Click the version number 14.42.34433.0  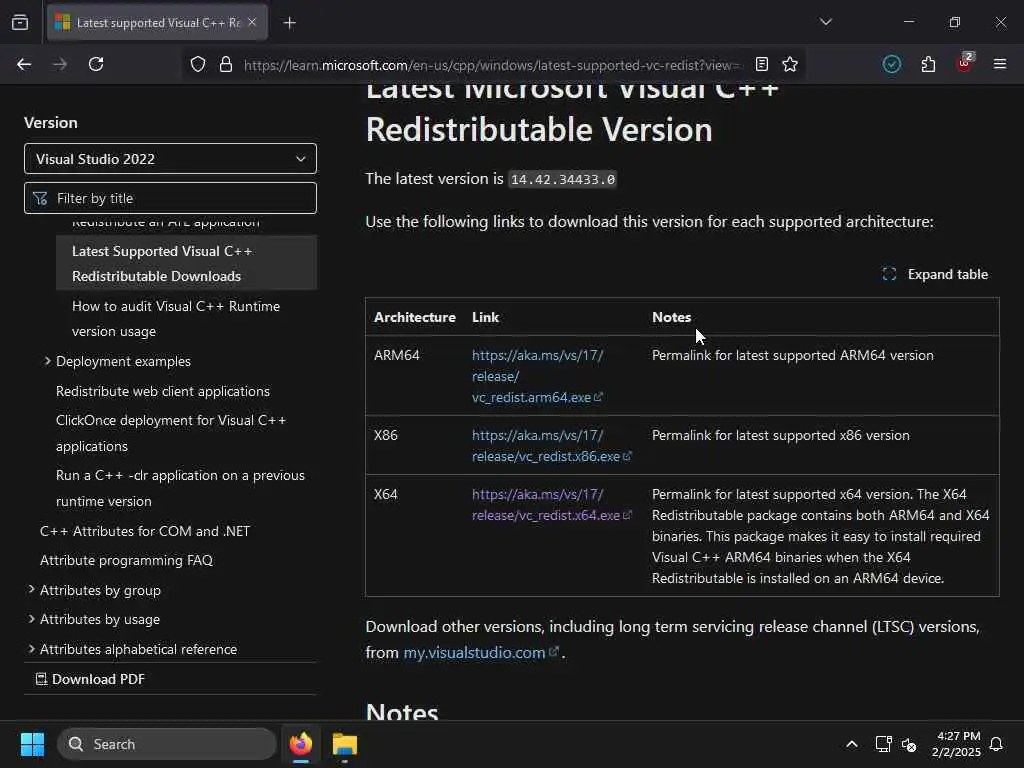[x=562, y=179]
